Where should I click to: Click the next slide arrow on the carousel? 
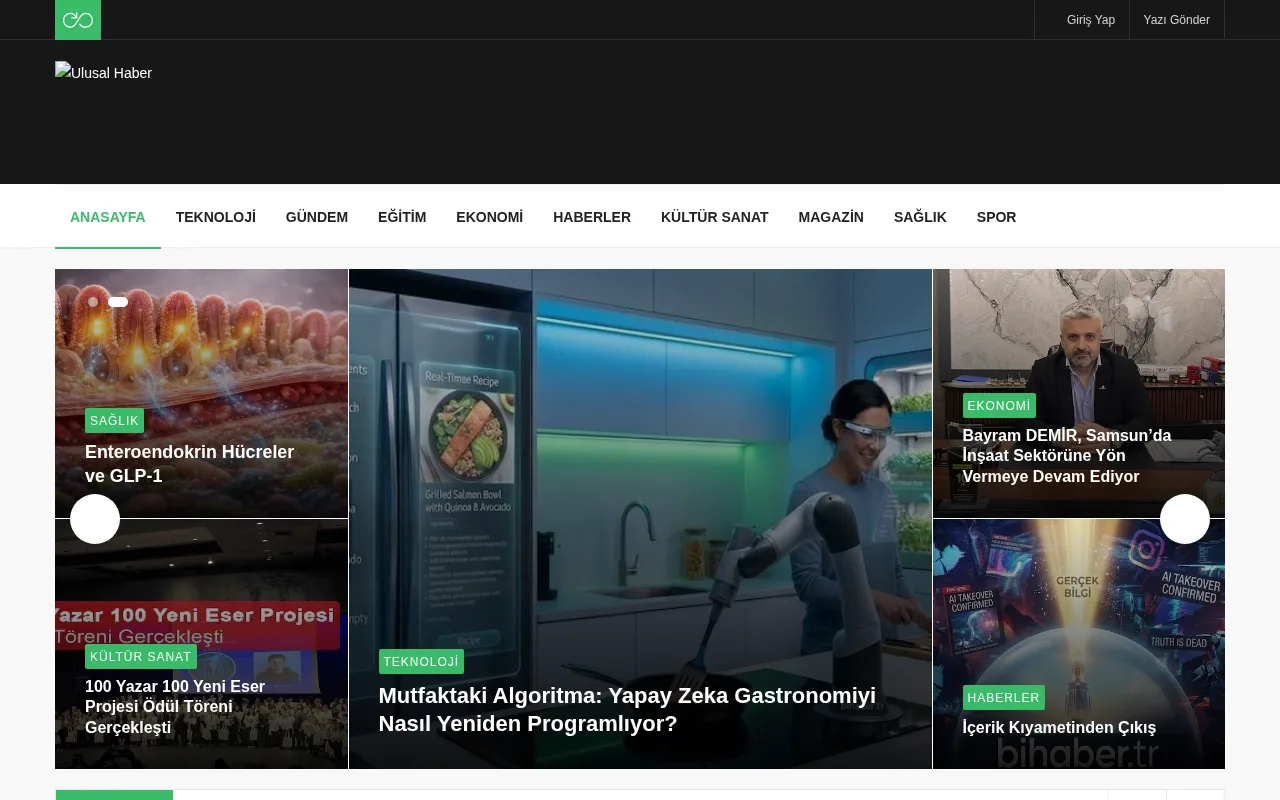point(1185,519)
